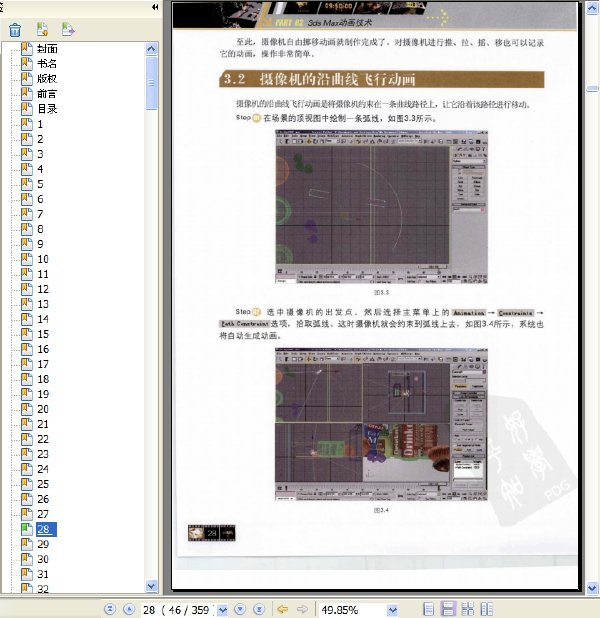Select bookmark 17 in the tree
This screenshot has width=600, height=618.
point(43,364)
